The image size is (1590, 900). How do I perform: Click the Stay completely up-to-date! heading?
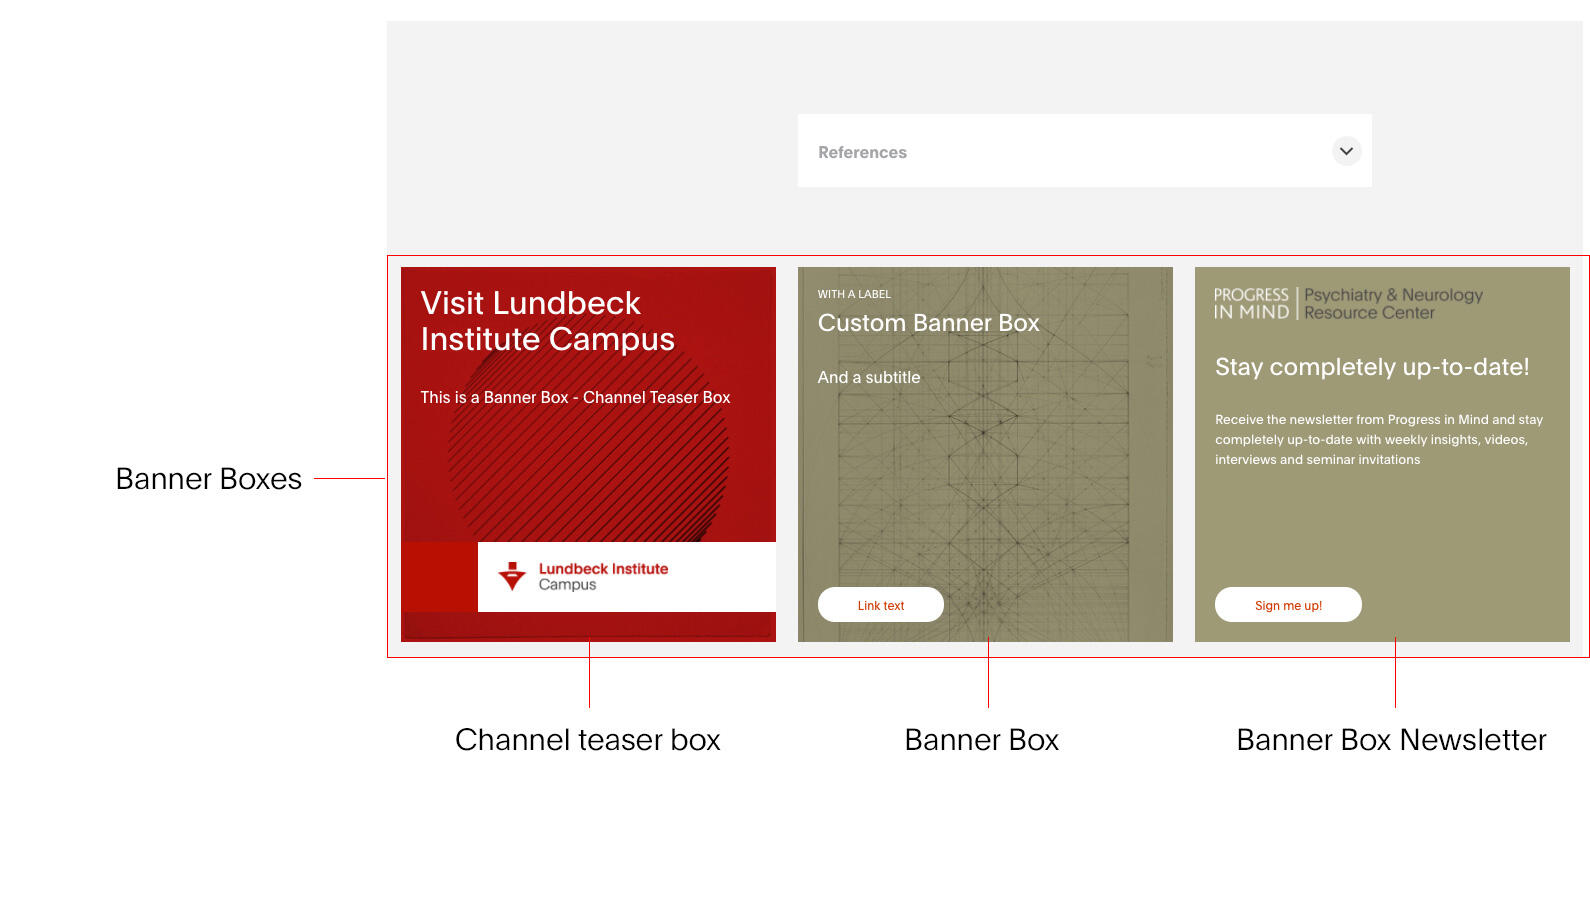(1371, 367)
